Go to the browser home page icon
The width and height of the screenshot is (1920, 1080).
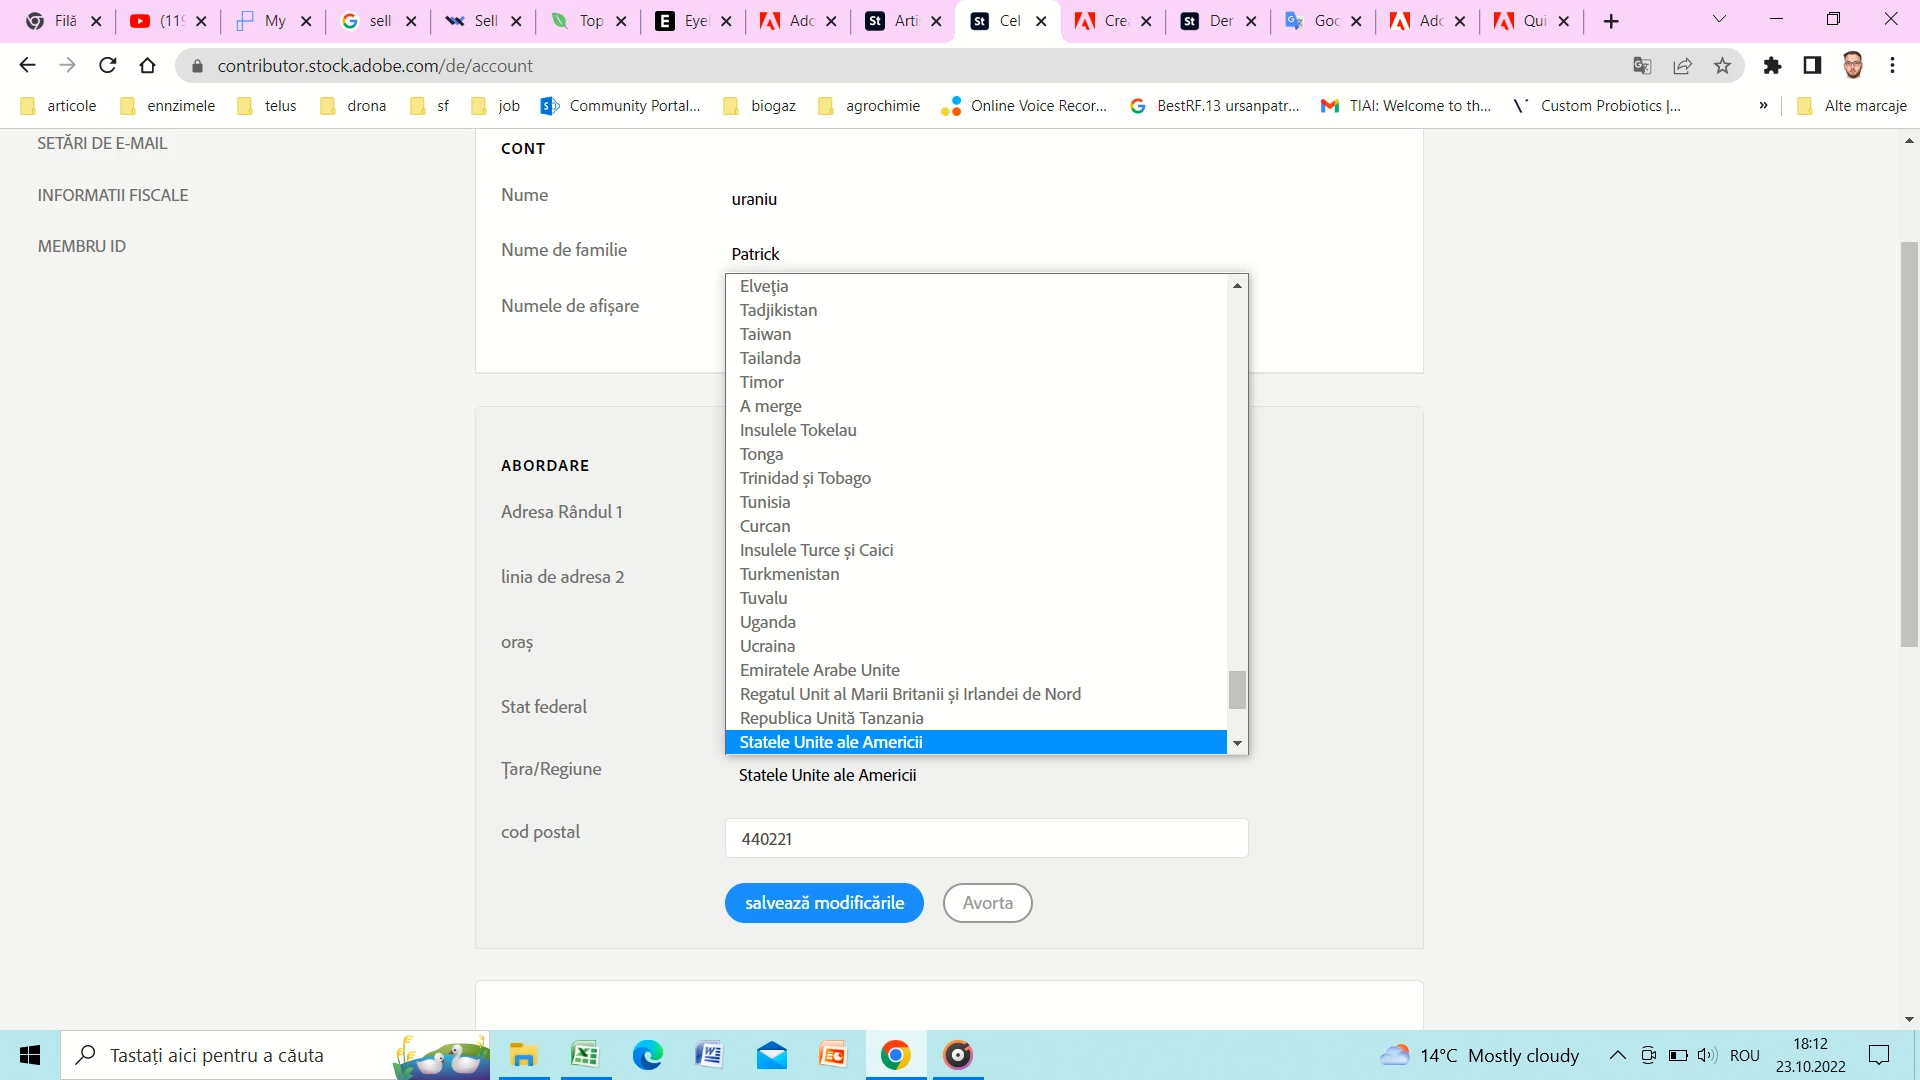pos(148,66)
